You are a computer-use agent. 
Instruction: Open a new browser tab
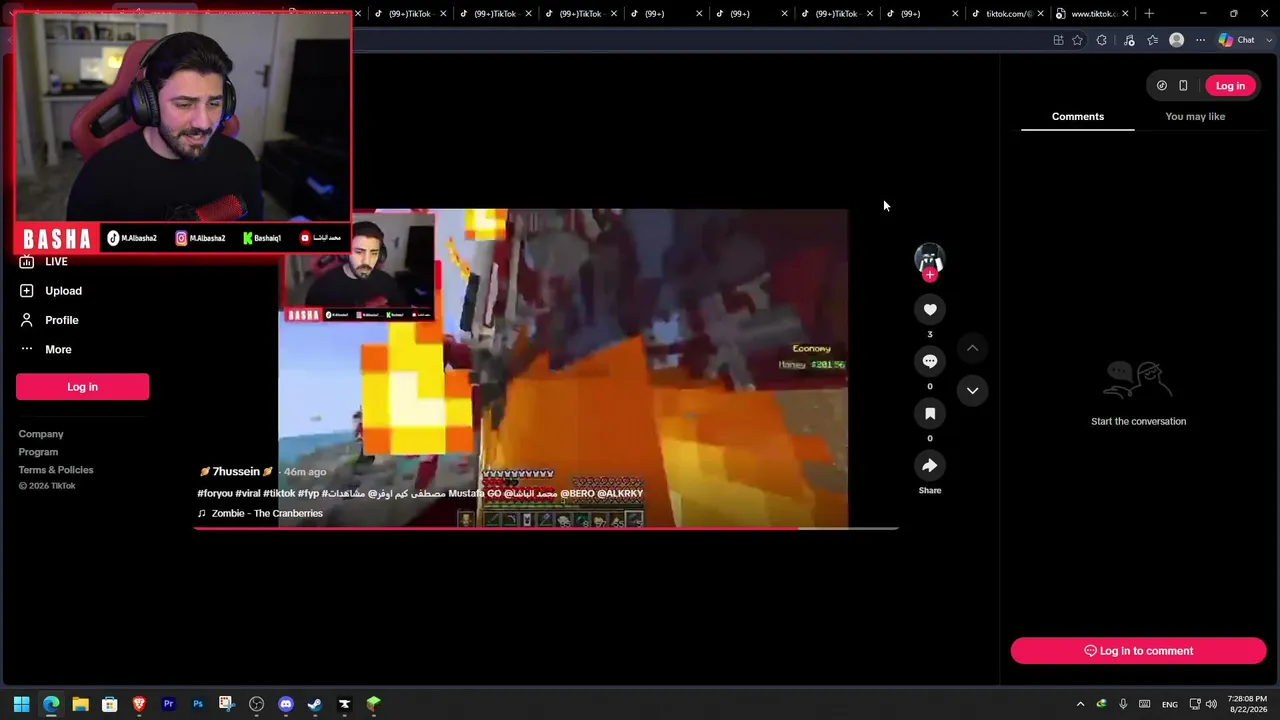point(1149,14)
